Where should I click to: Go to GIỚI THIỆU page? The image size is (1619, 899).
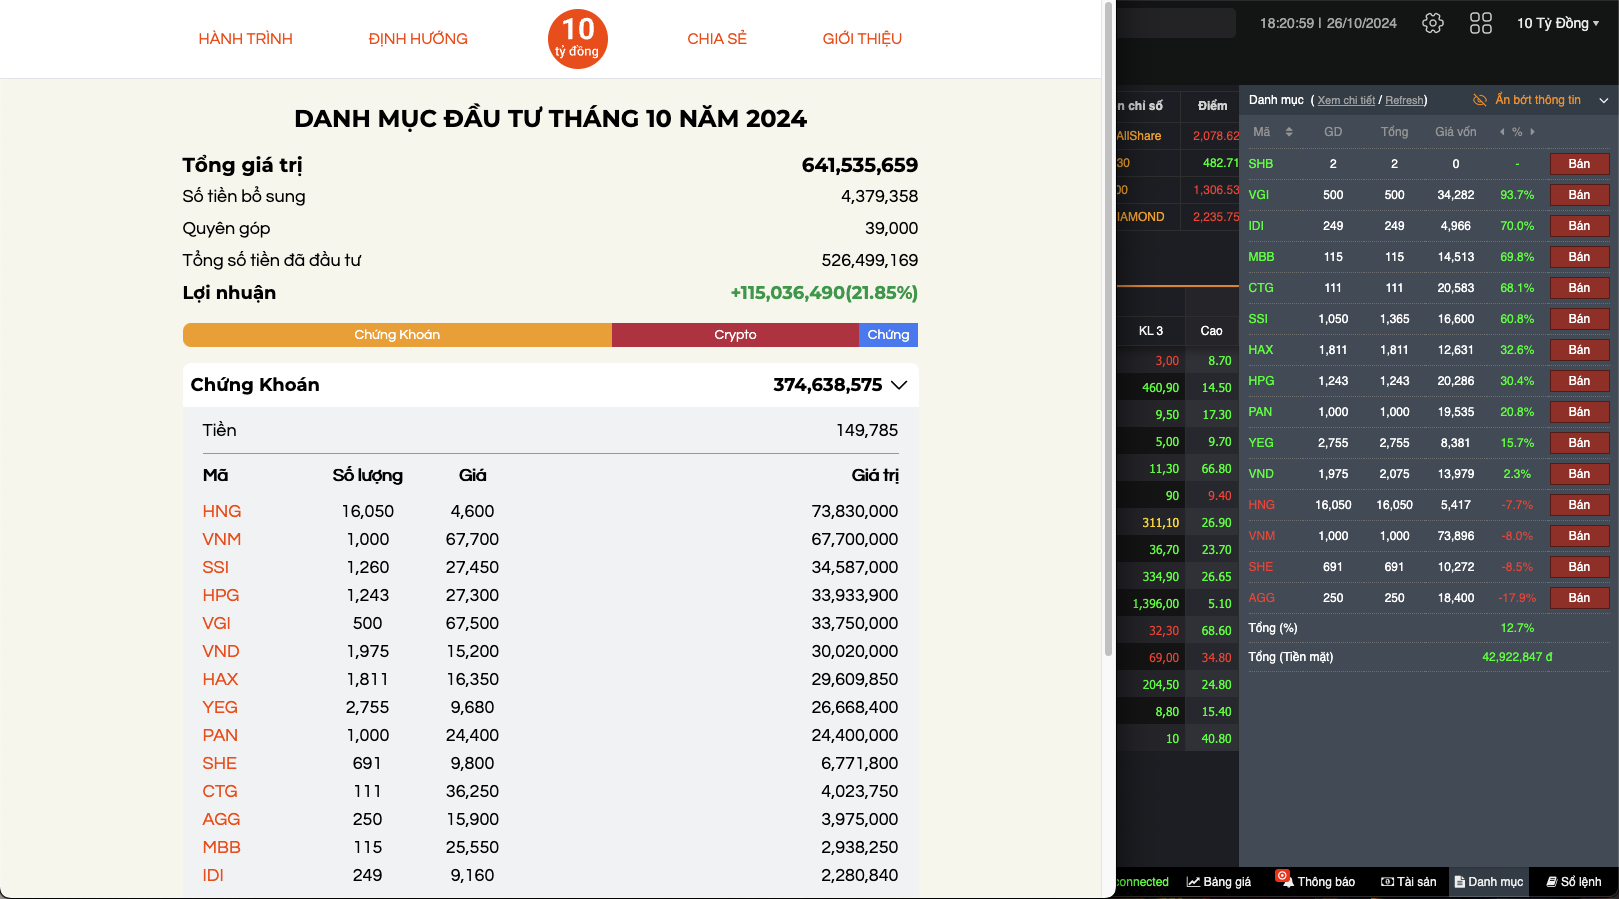tap(862, 38)
